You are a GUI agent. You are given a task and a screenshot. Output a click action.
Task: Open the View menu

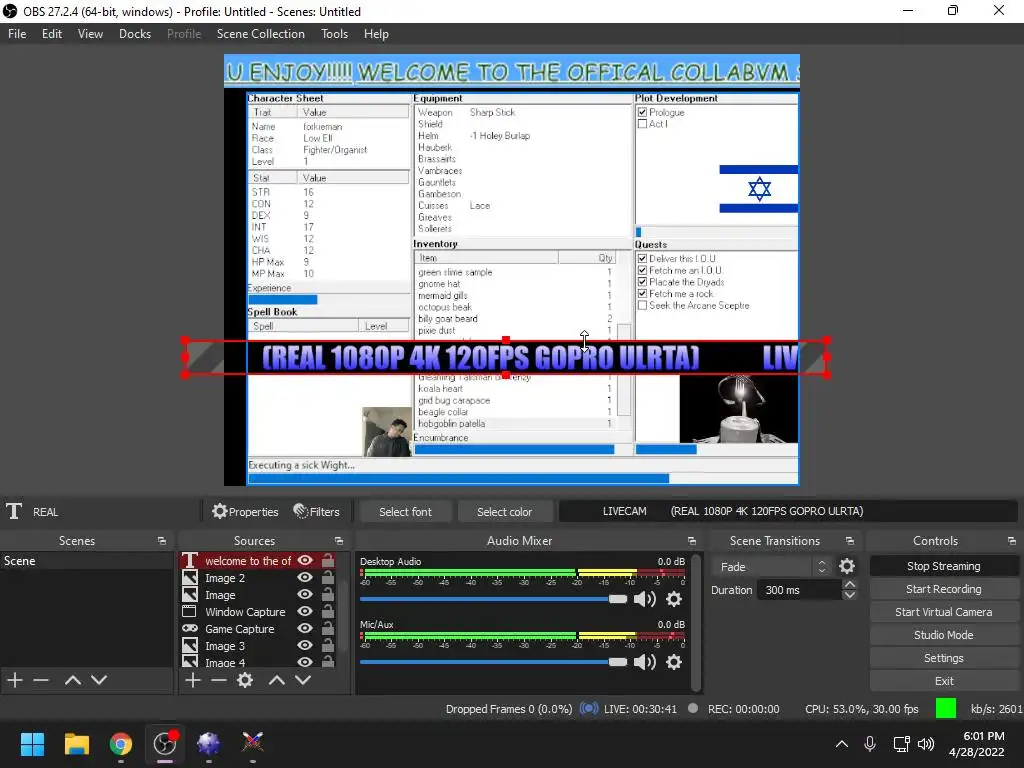[90, 34]
